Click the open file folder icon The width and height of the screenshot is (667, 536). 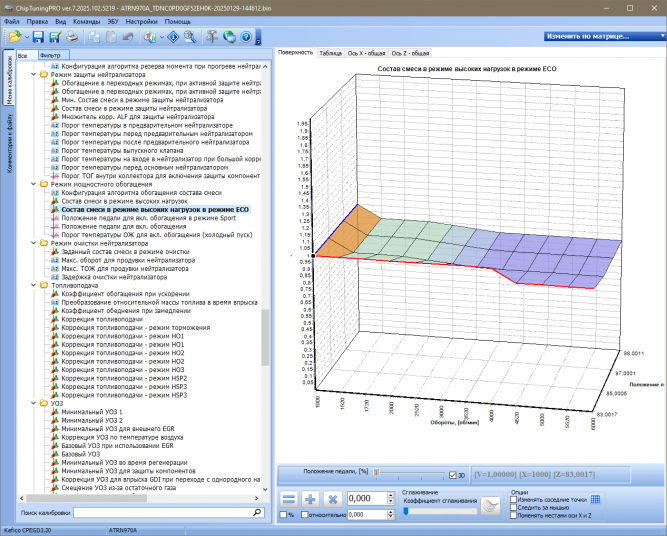click(x=15, y=37)
